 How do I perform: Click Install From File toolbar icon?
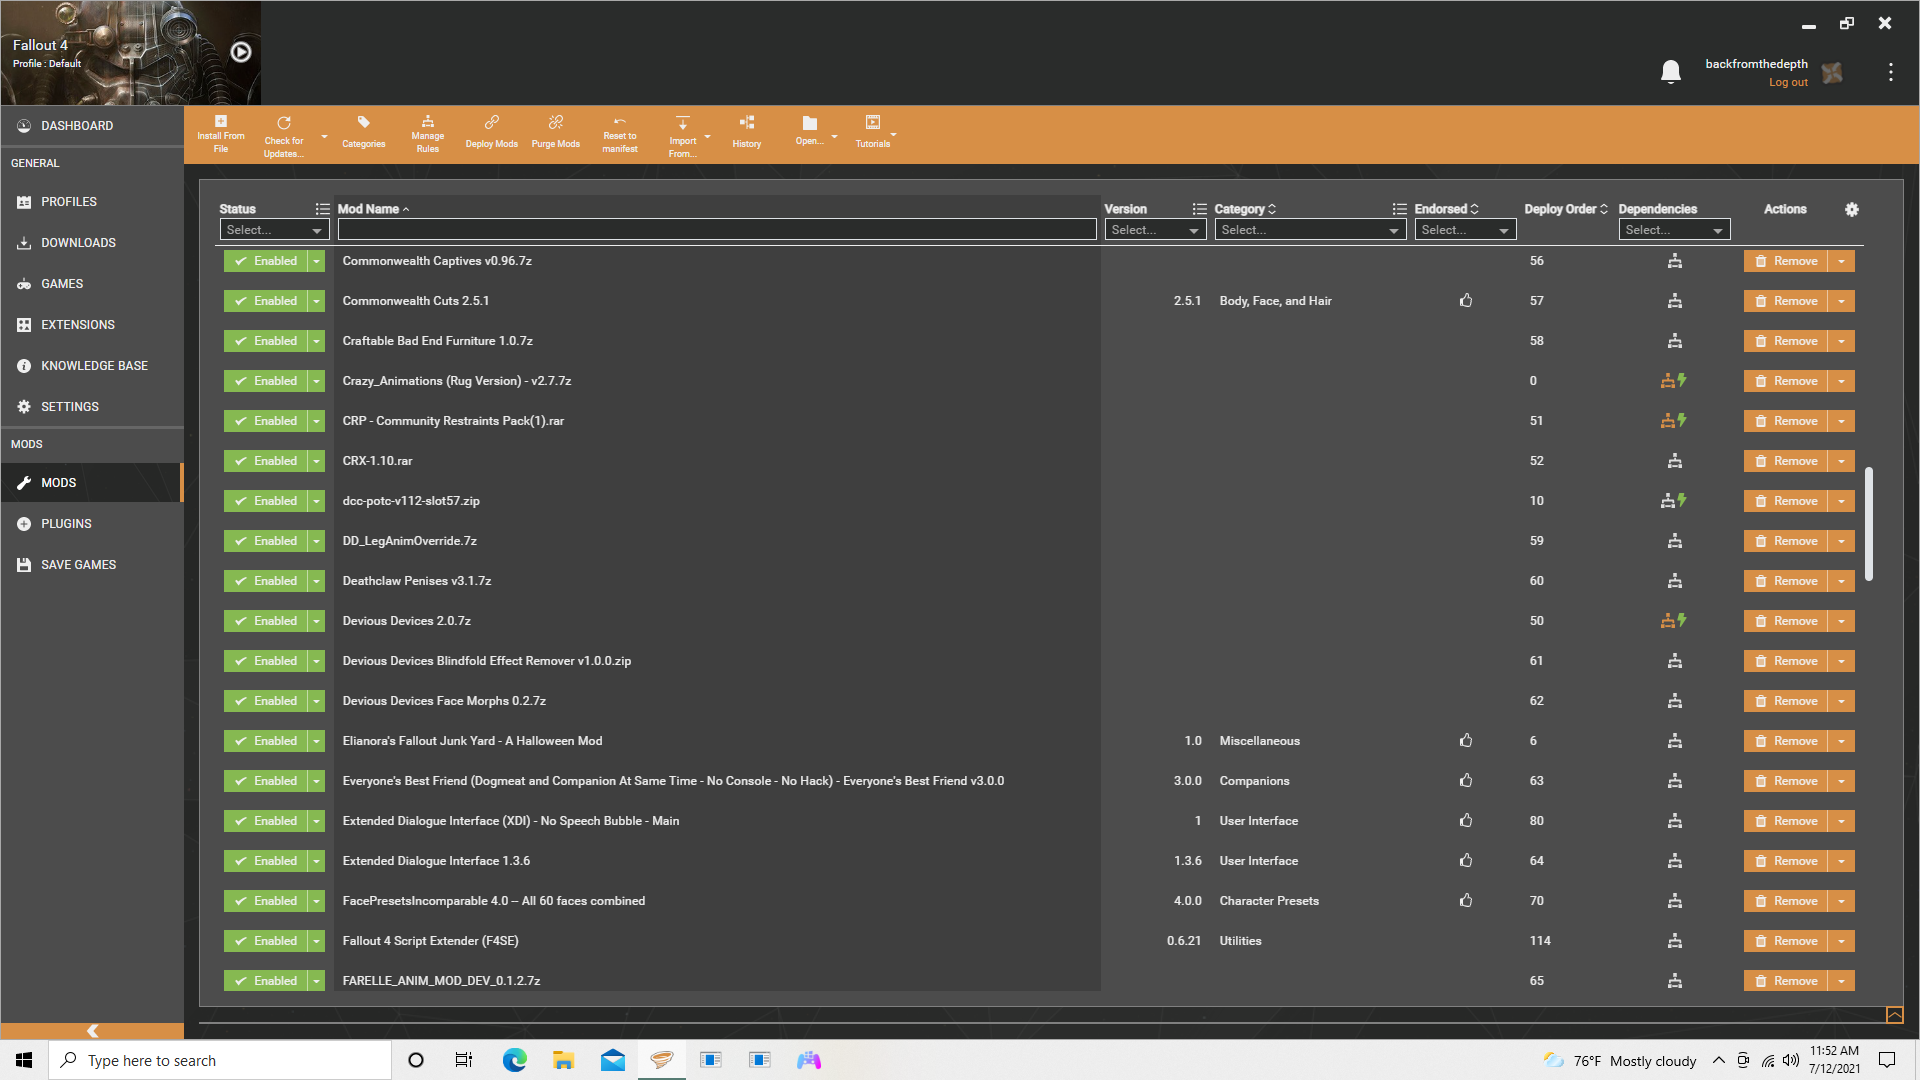221,122
